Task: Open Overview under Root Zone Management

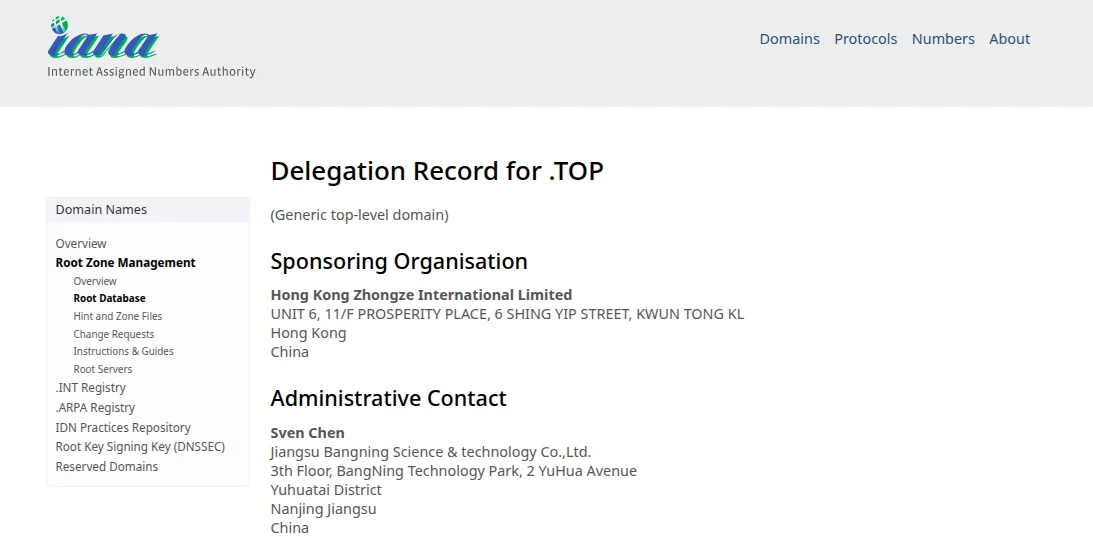Action: coord(95,281)
